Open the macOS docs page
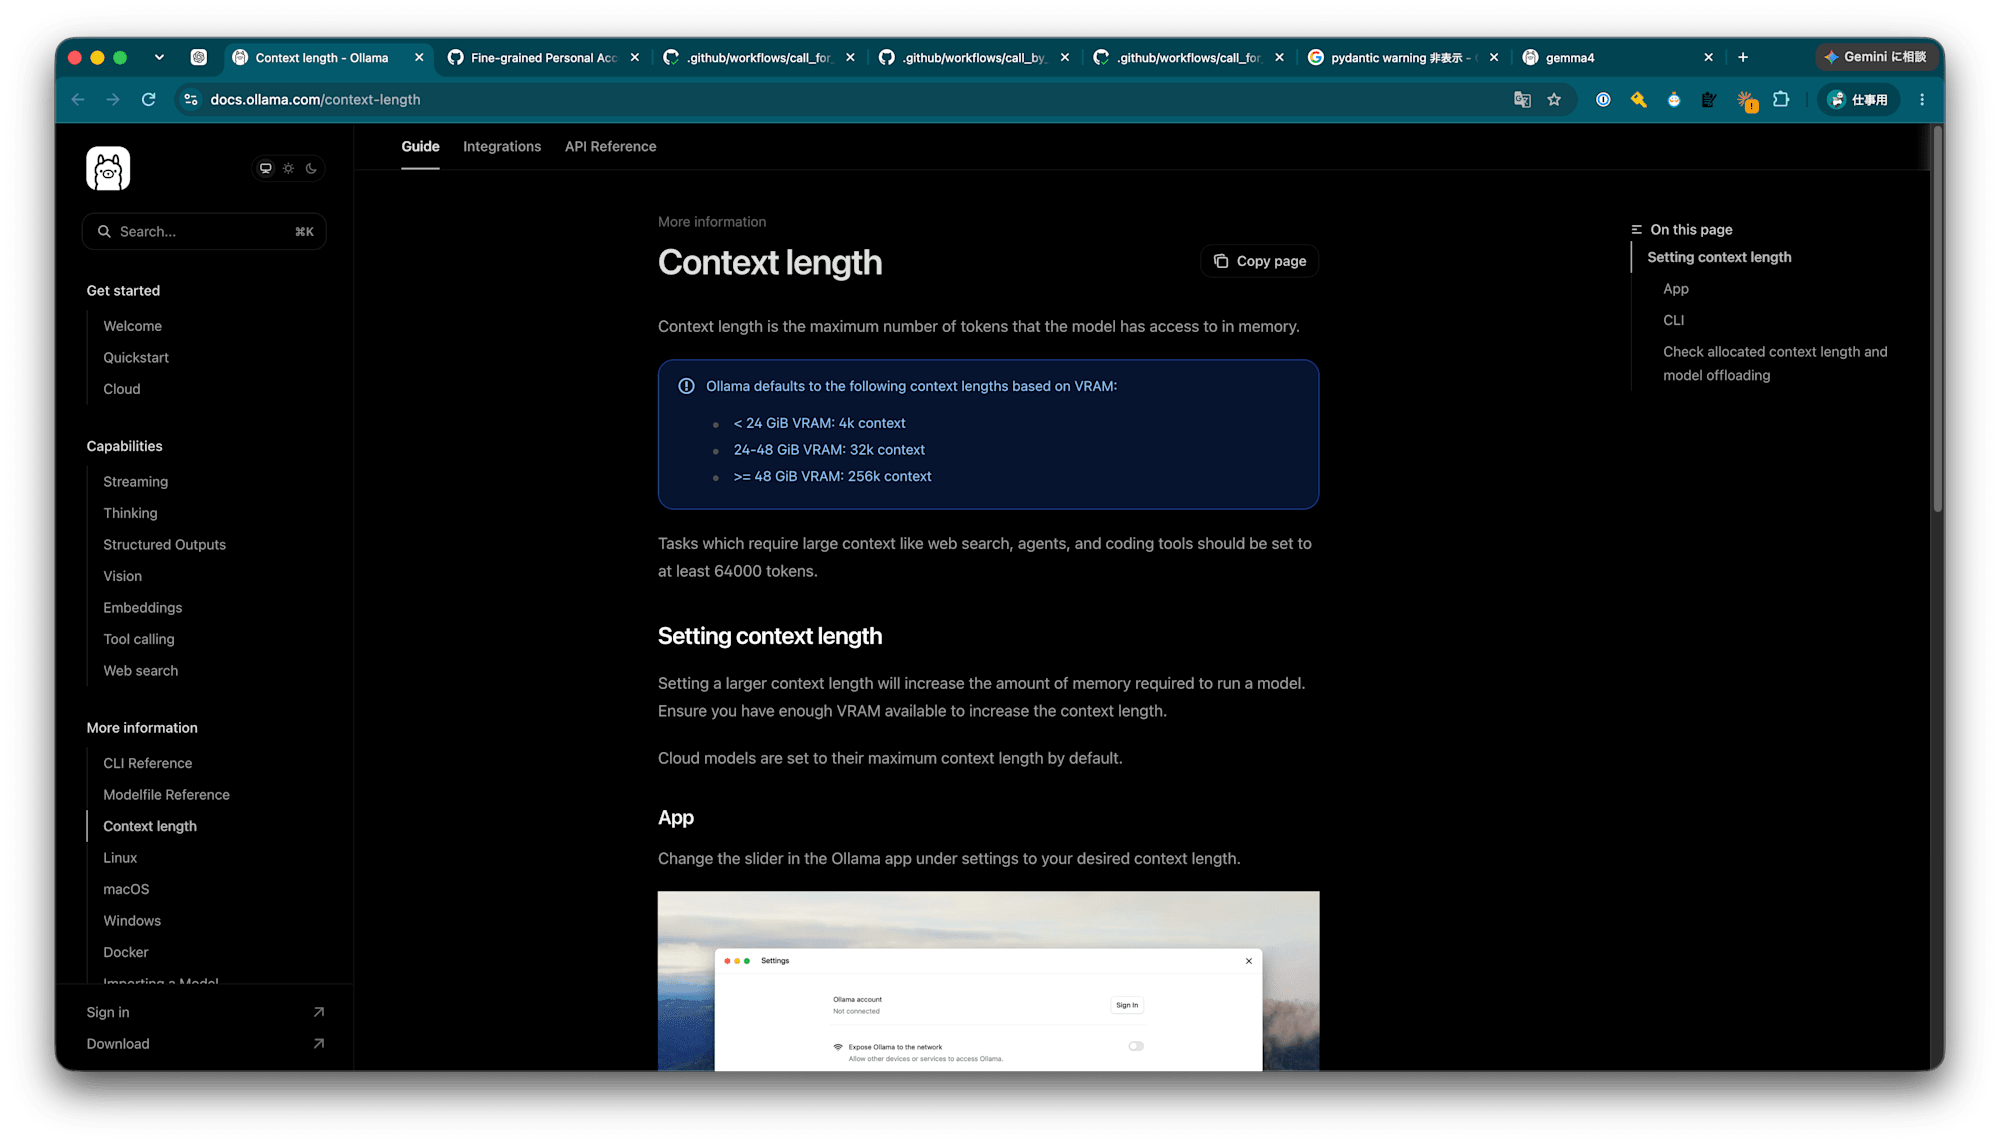This screenshot has height=1144, width=2000. (x=126, y=889)
